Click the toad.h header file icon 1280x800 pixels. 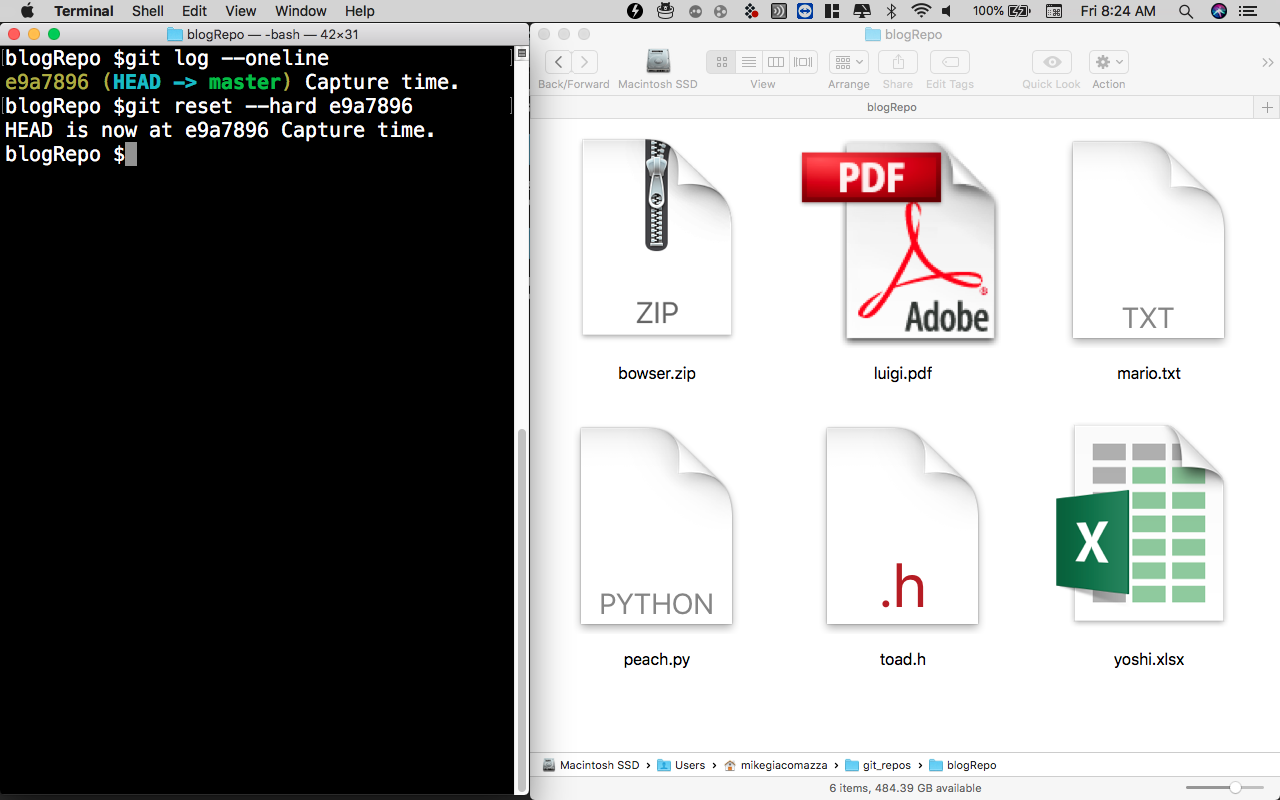[902, 526]
